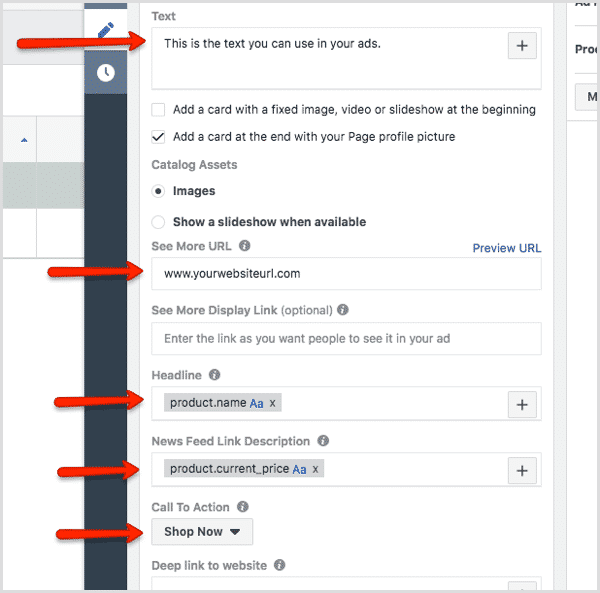Uncheck the Page profile picture end card option
Screen dimensions: 600x593
point(158,137)
